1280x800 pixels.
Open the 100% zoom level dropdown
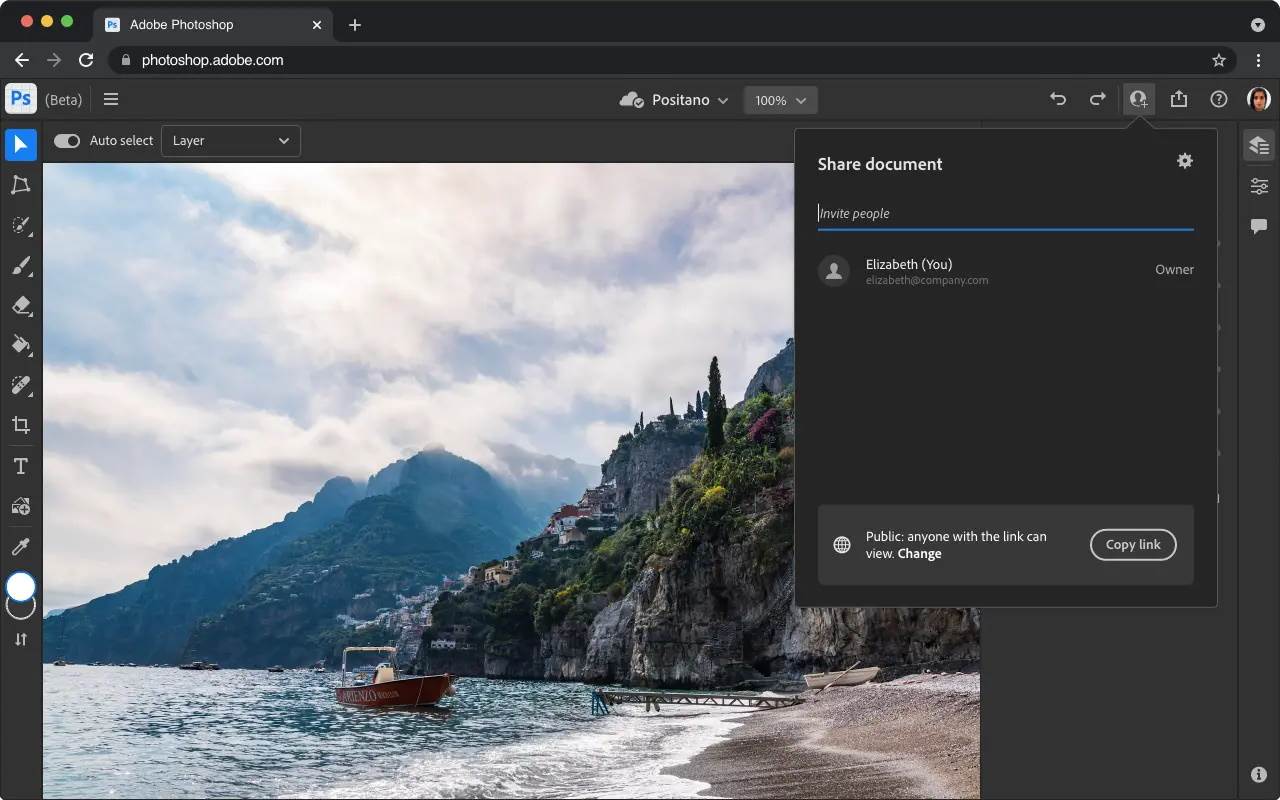click(780, 99)
